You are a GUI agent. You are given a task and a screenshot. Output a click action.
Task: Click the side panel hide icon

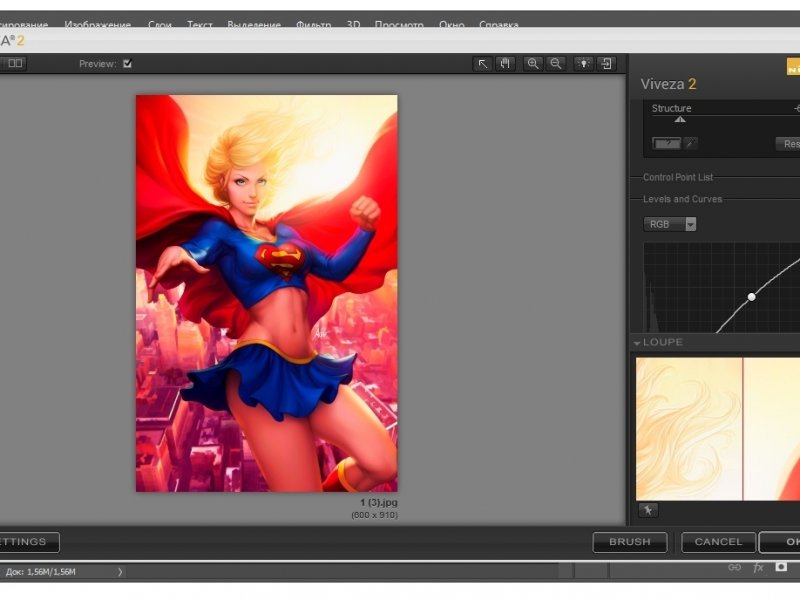(x=607, y=64)
